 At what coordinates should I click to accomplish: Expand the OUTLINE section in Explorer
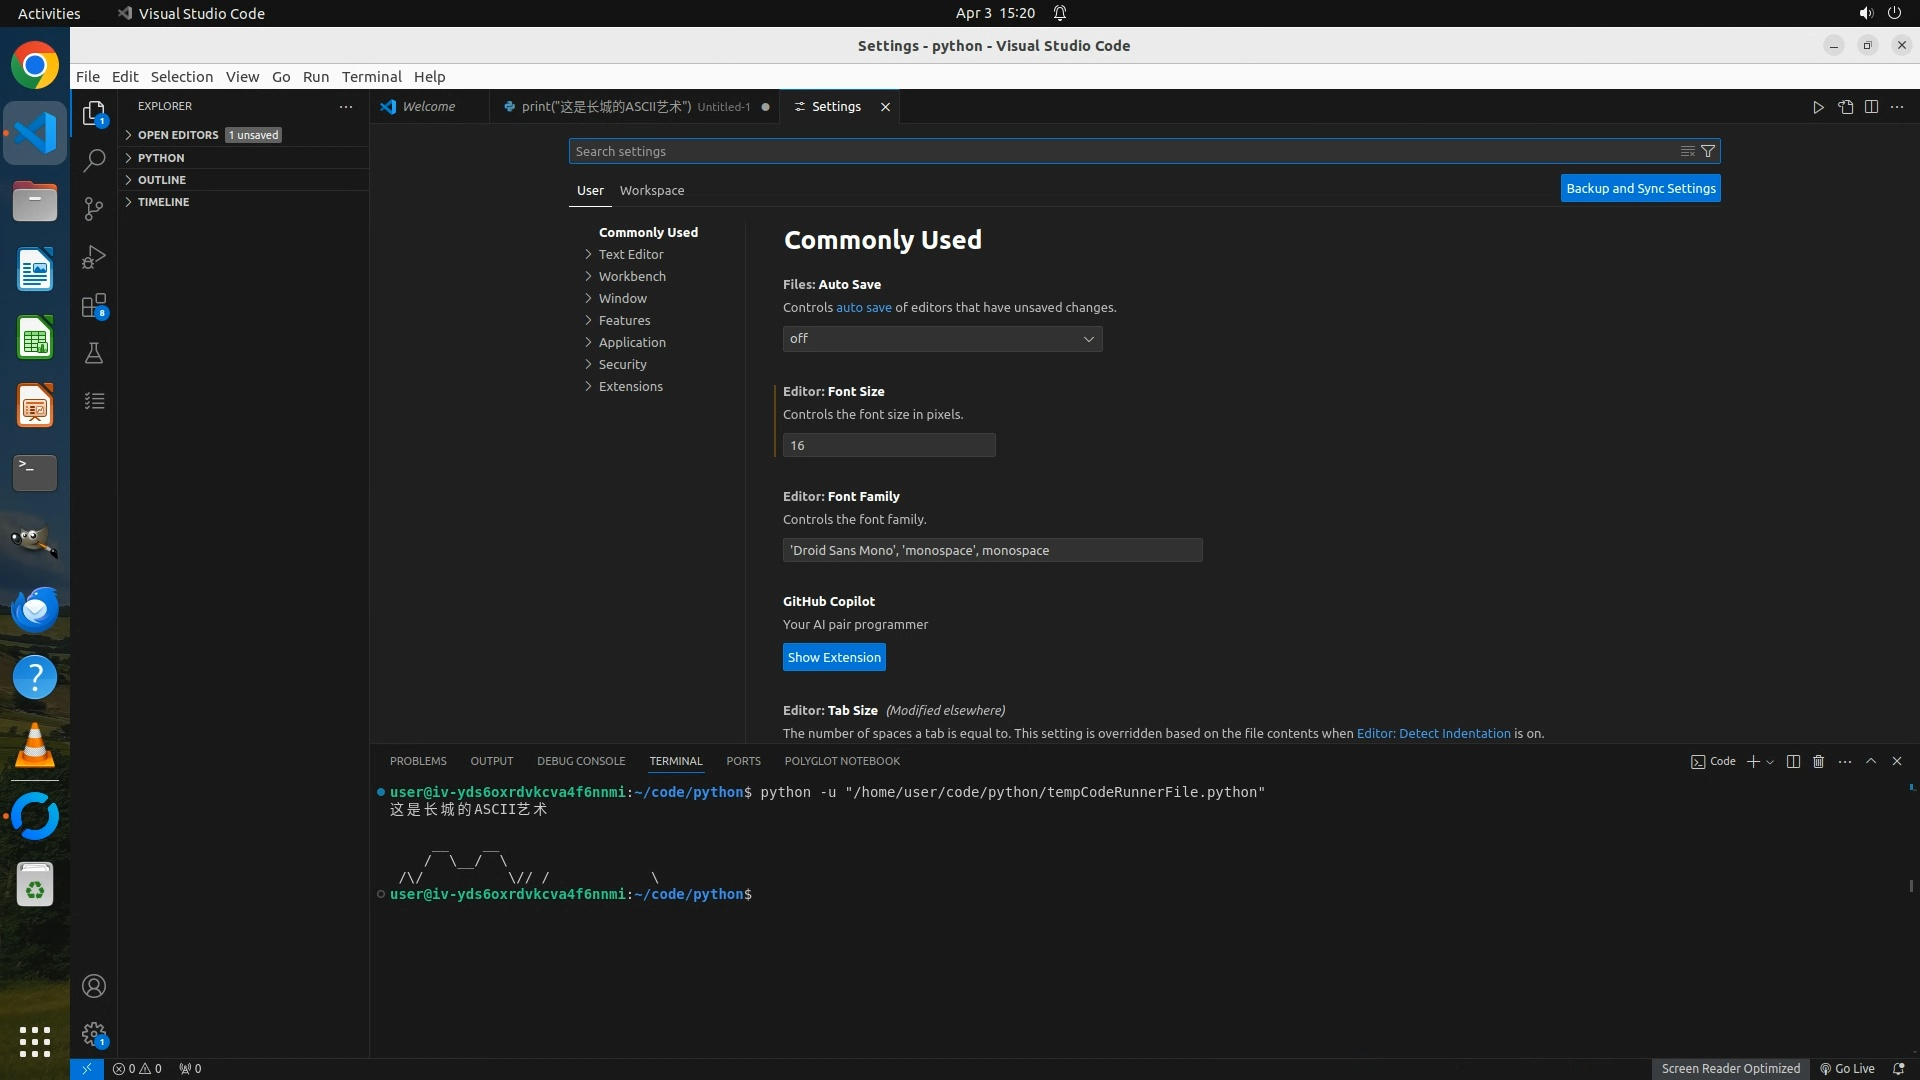[x=162, y=180]
